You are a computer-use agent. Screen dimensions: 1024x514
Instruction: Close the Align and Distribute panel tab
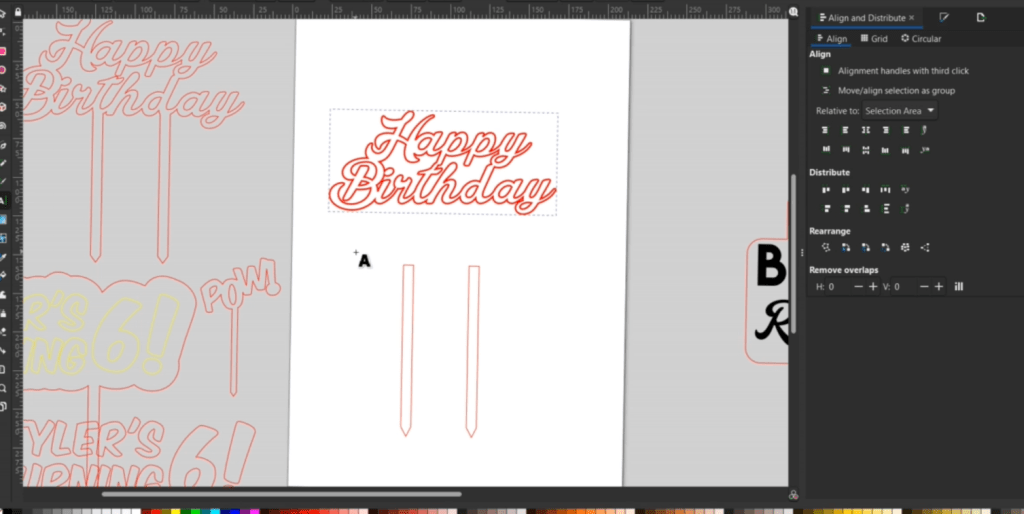912,18
